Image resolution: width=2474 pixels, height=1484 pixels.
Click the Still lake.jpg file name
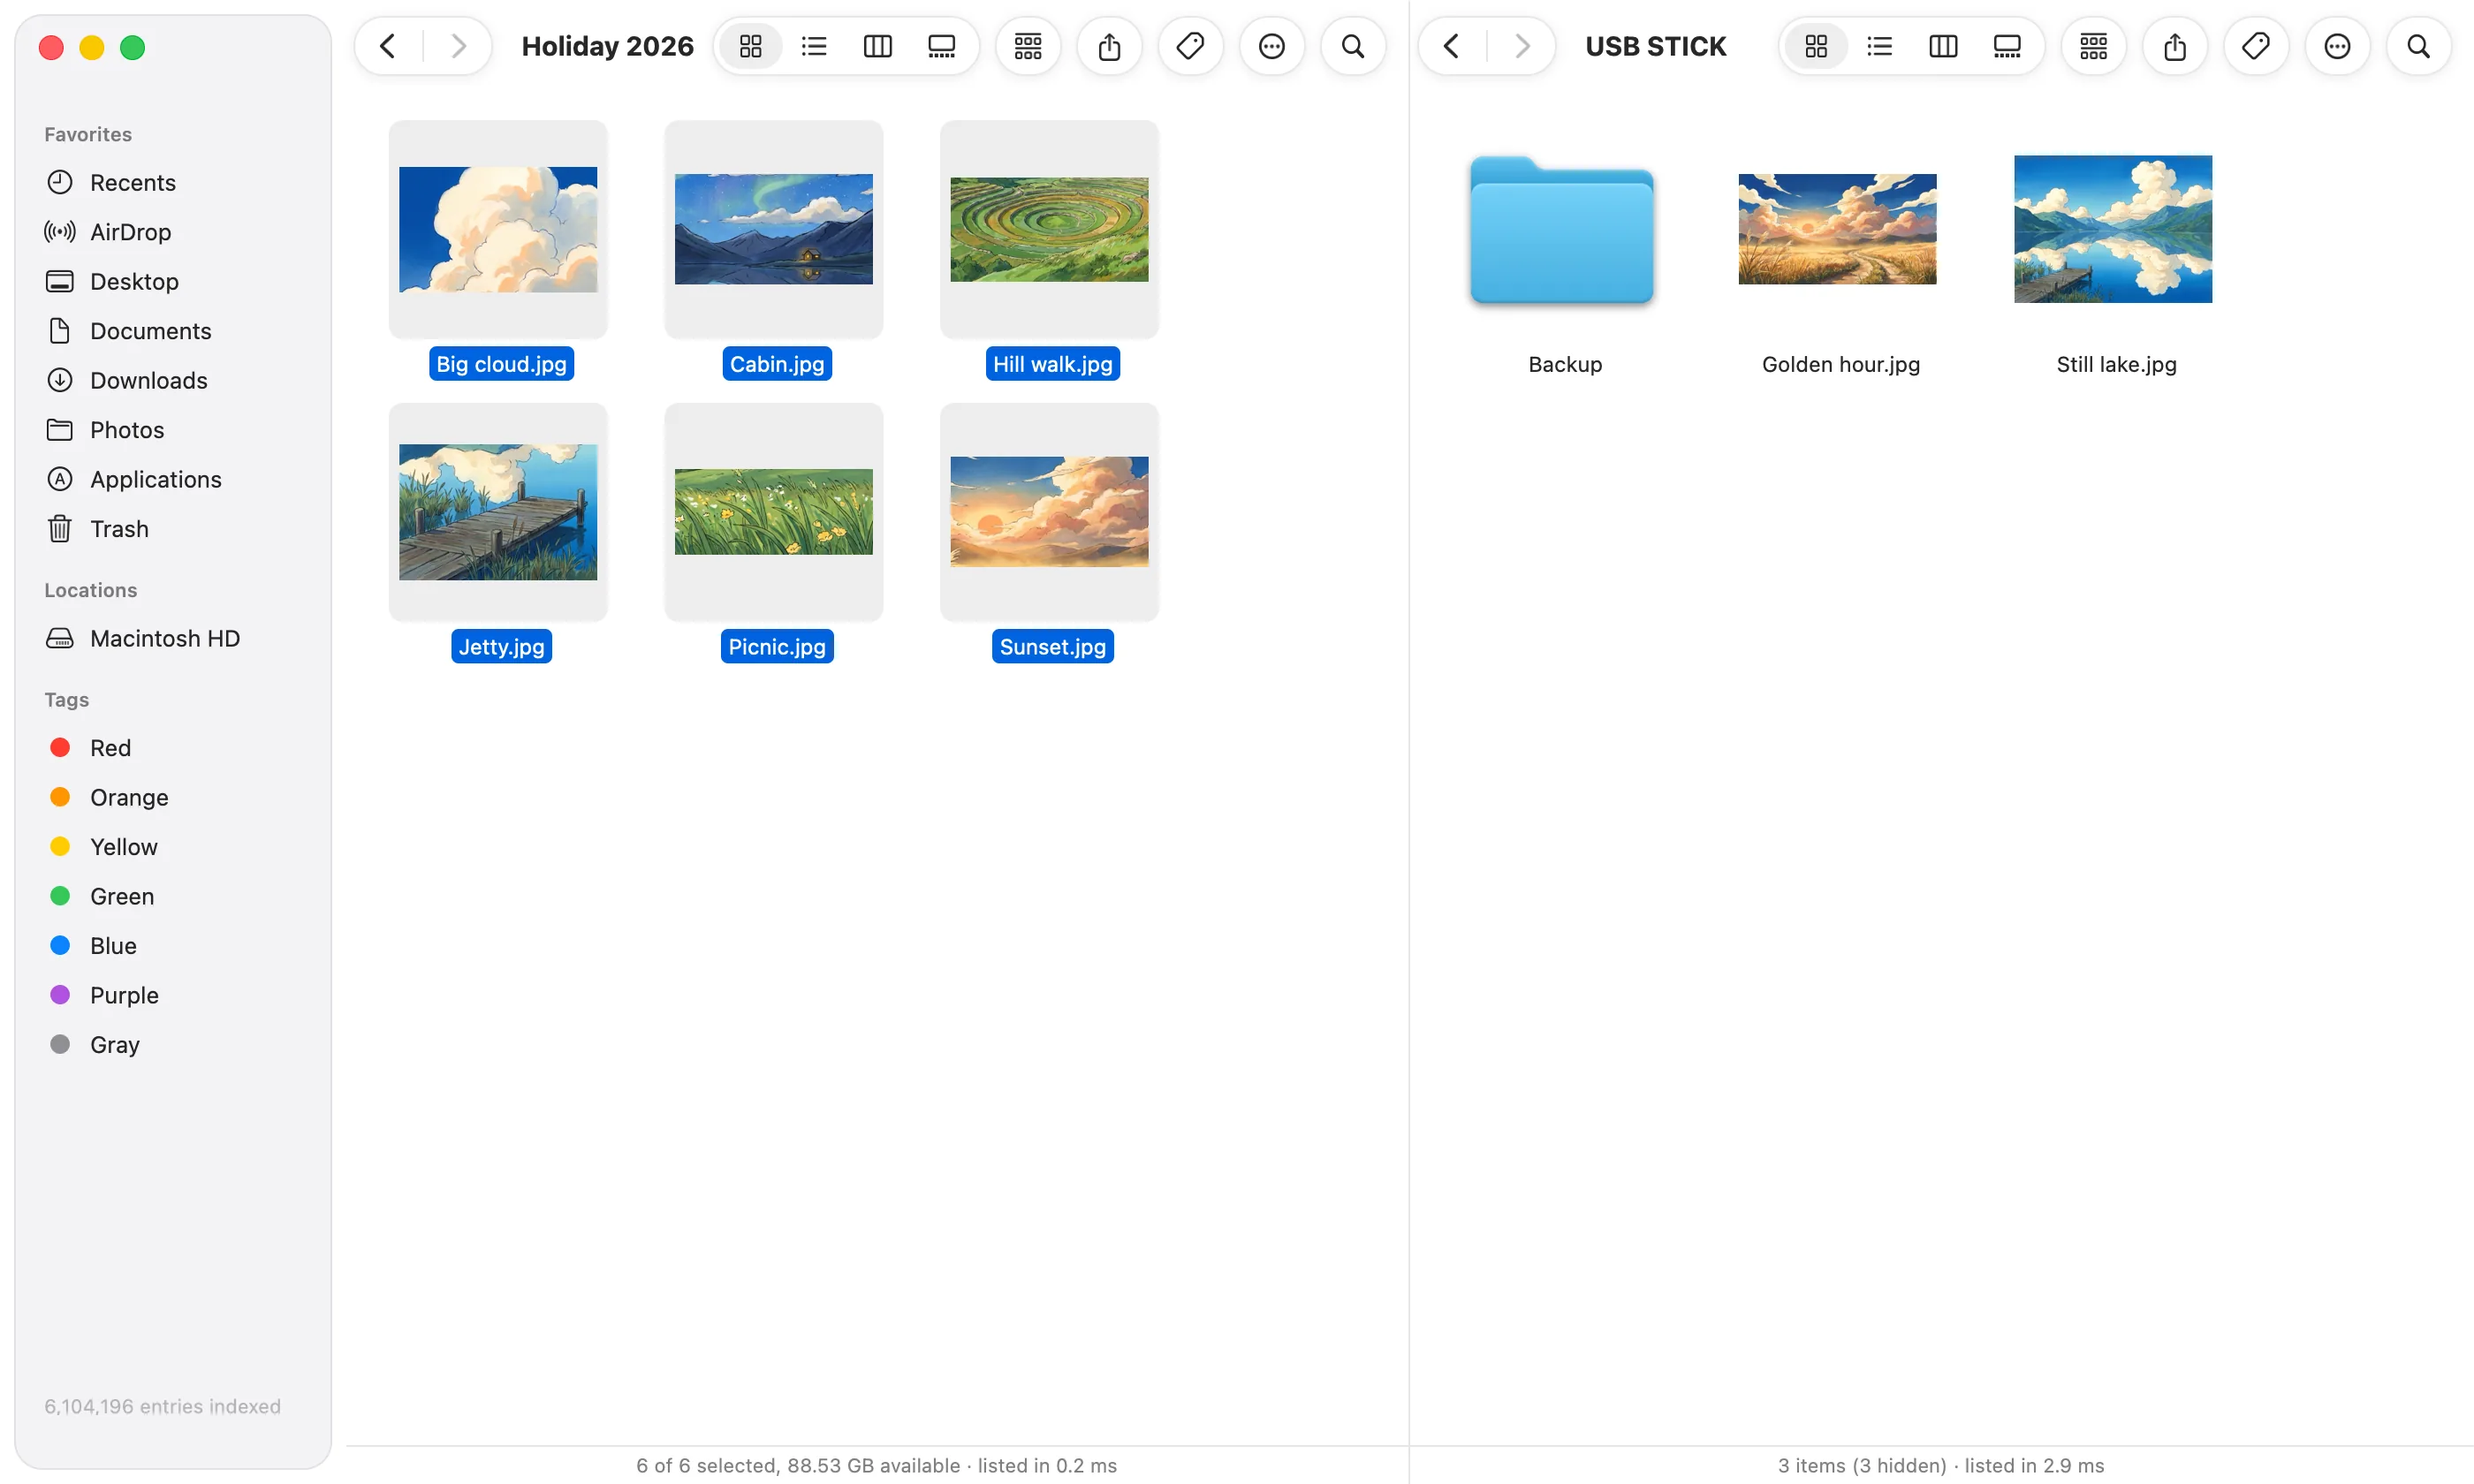tap(2116, 364)
